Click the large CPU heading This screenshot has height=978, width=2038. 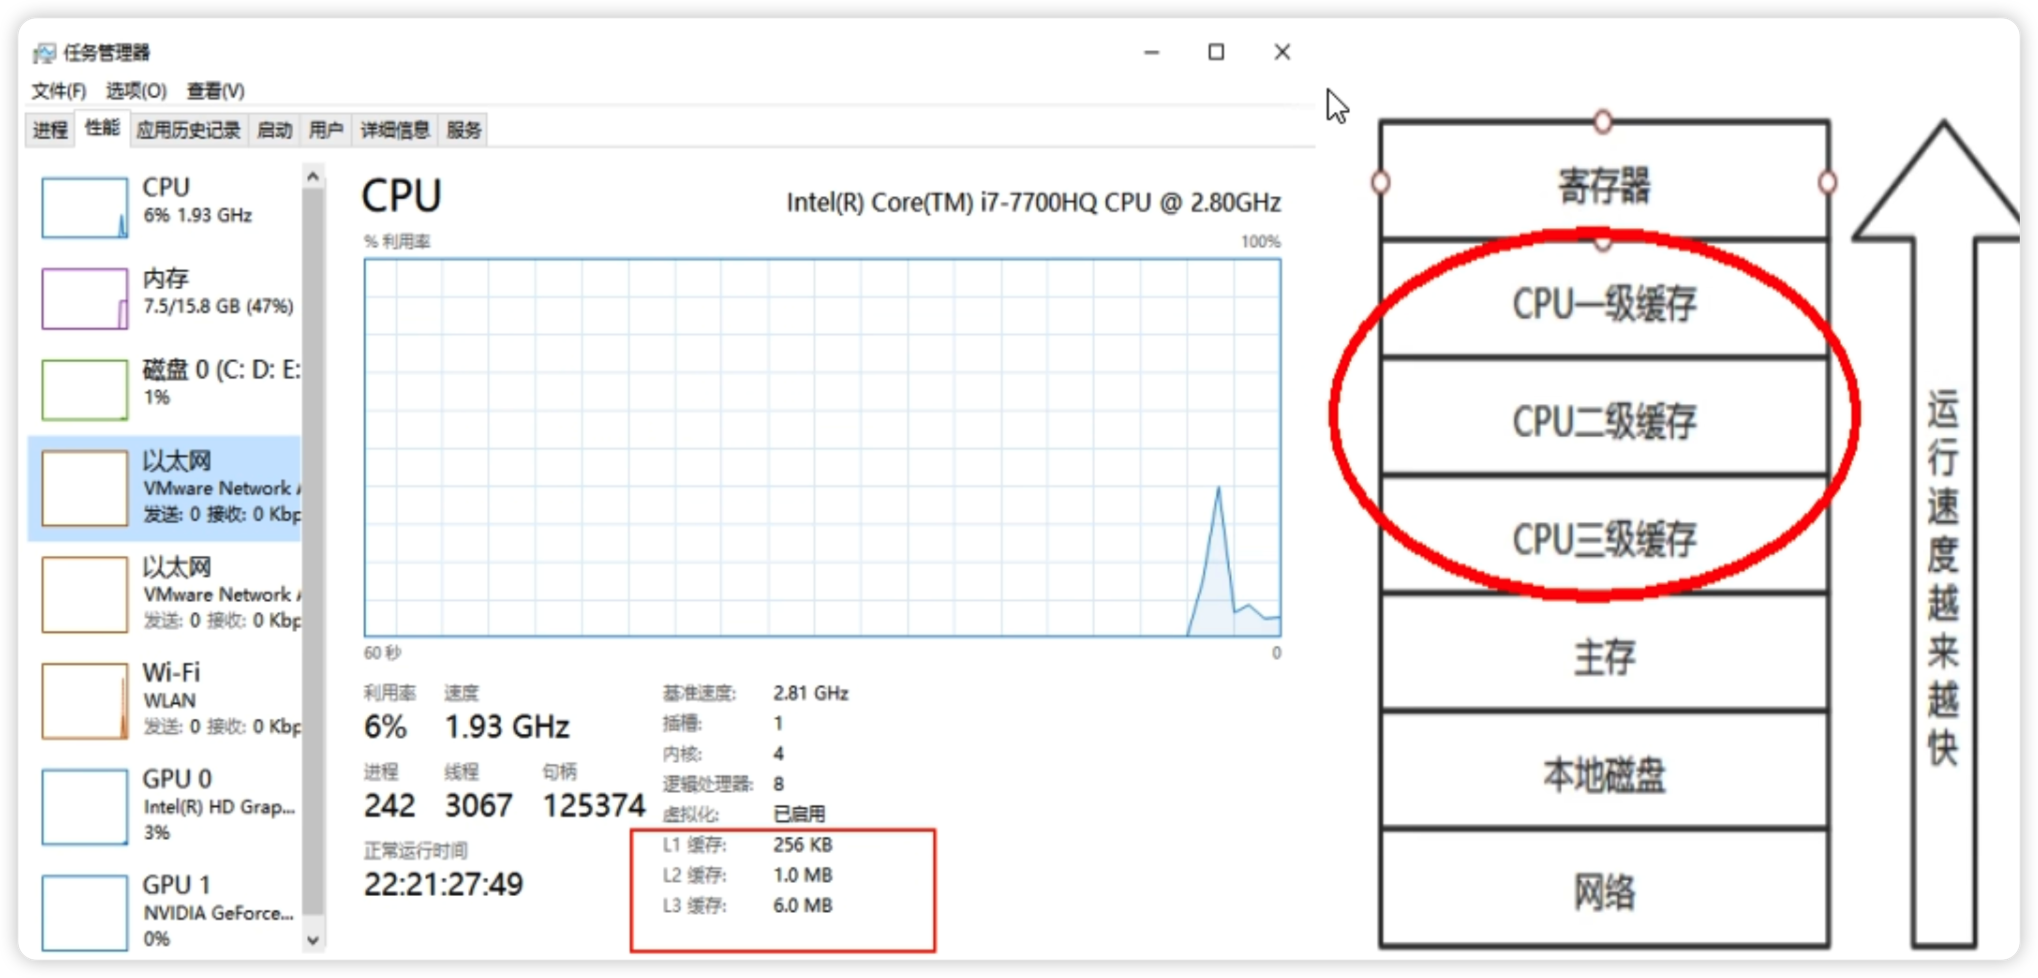click(x=401, y=196)
